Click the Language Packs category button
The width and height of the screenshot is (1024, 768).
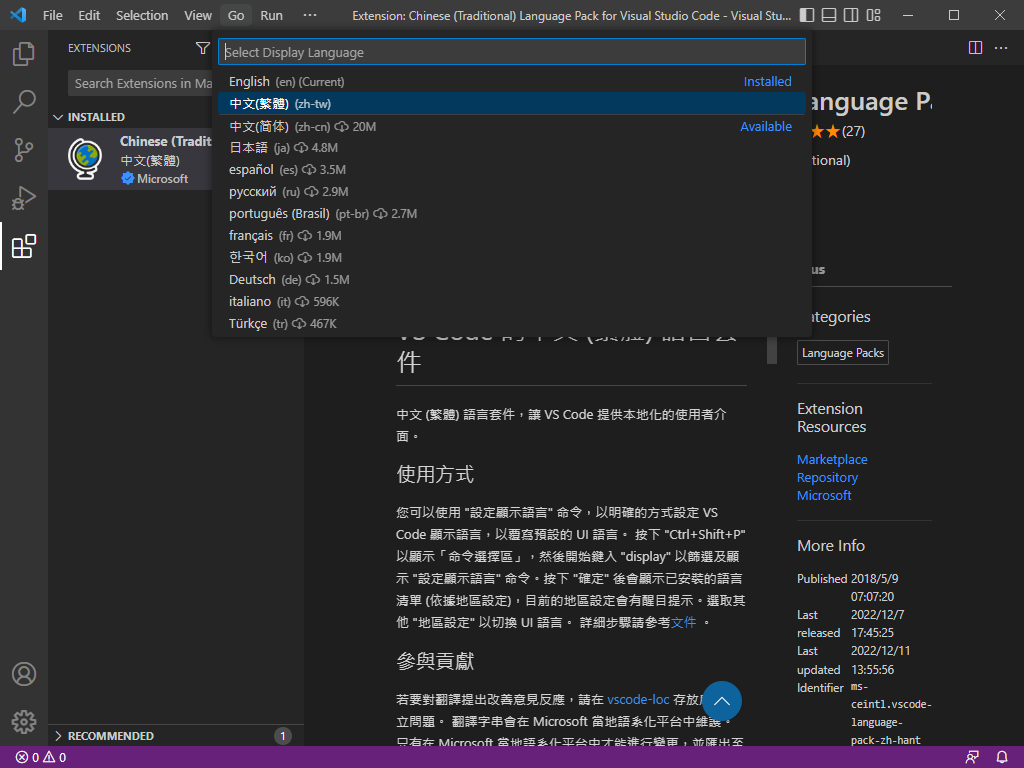(842, 353)
